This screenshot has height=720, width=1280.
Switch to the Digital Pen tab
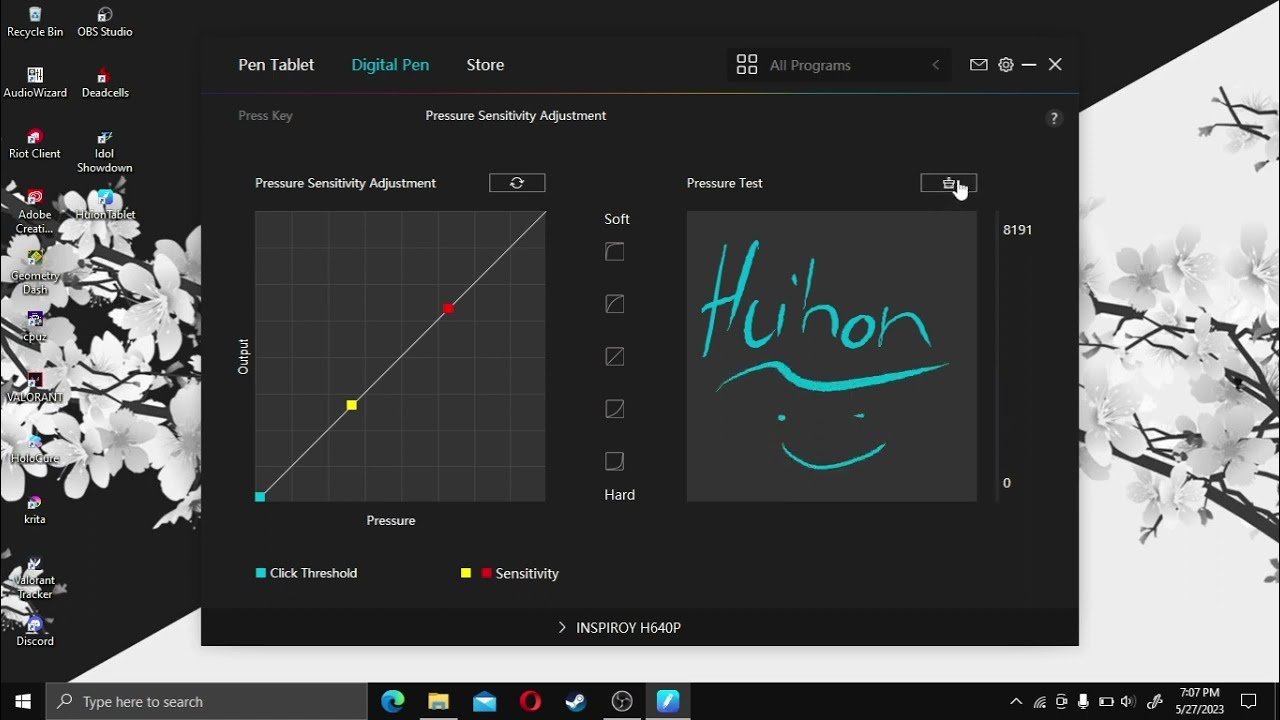pyautogui.click(x=390, y=65)
